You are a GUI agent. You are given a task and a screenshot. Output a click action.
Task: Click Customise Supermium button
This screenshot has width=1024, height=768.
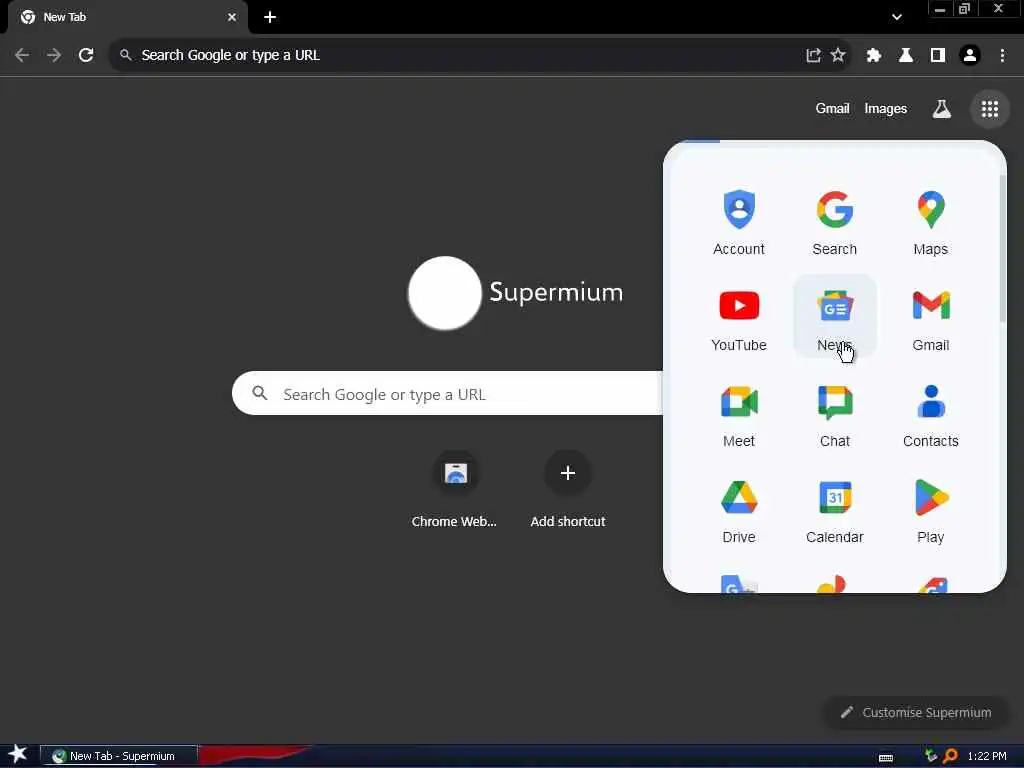point(916,712)
